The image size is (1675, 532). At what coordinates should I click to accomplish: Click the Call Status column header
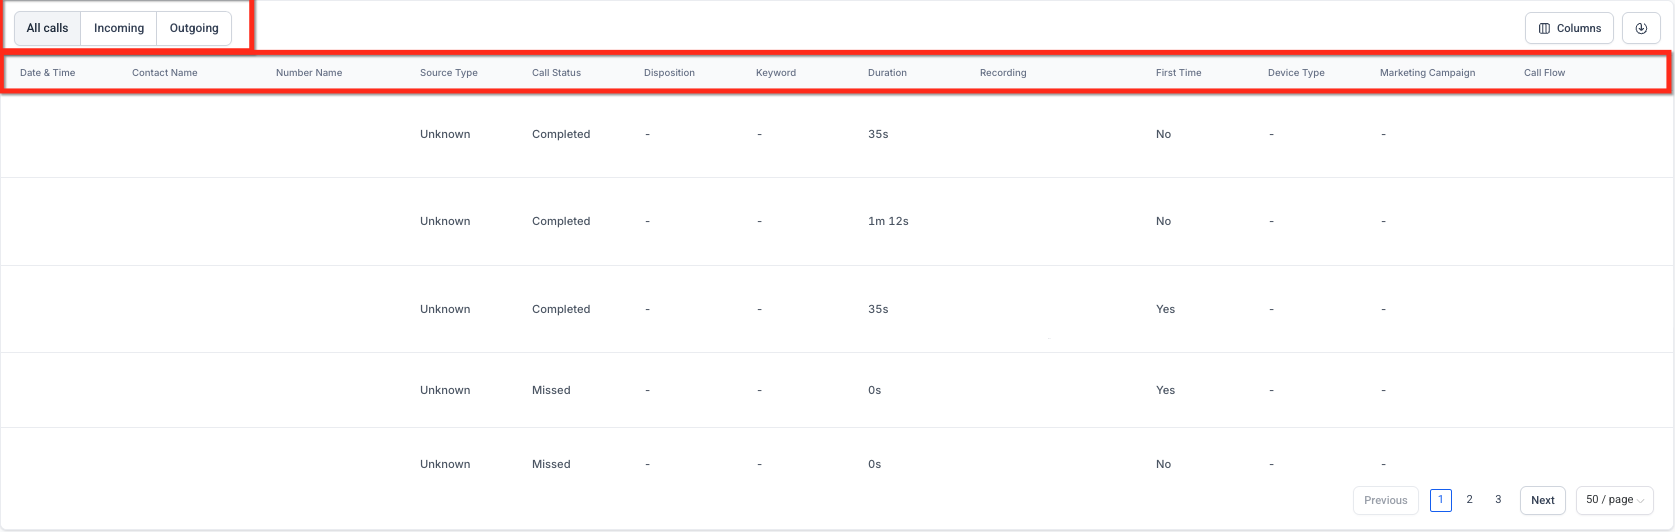tap(556, 73)
